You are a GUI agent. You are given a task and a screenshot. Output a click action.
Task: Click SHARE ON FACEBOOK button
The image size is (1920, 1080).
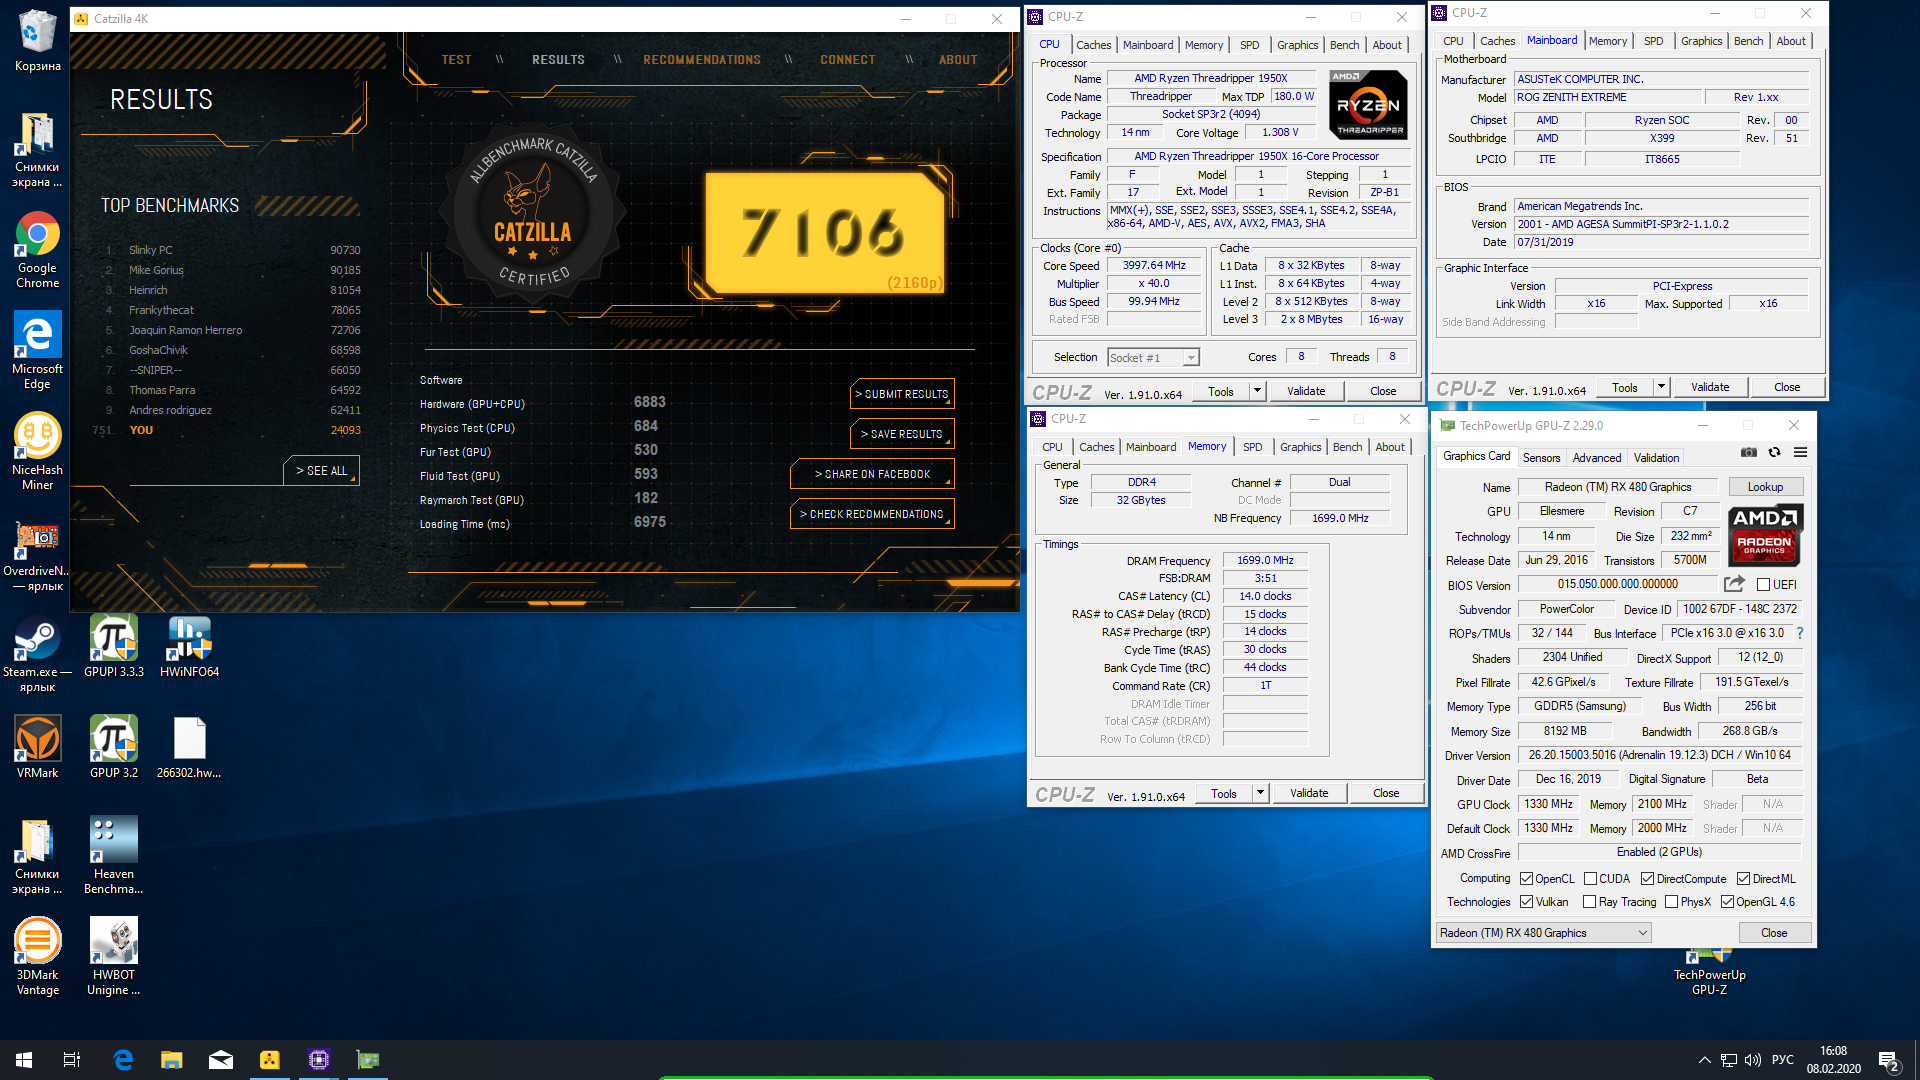872,474
